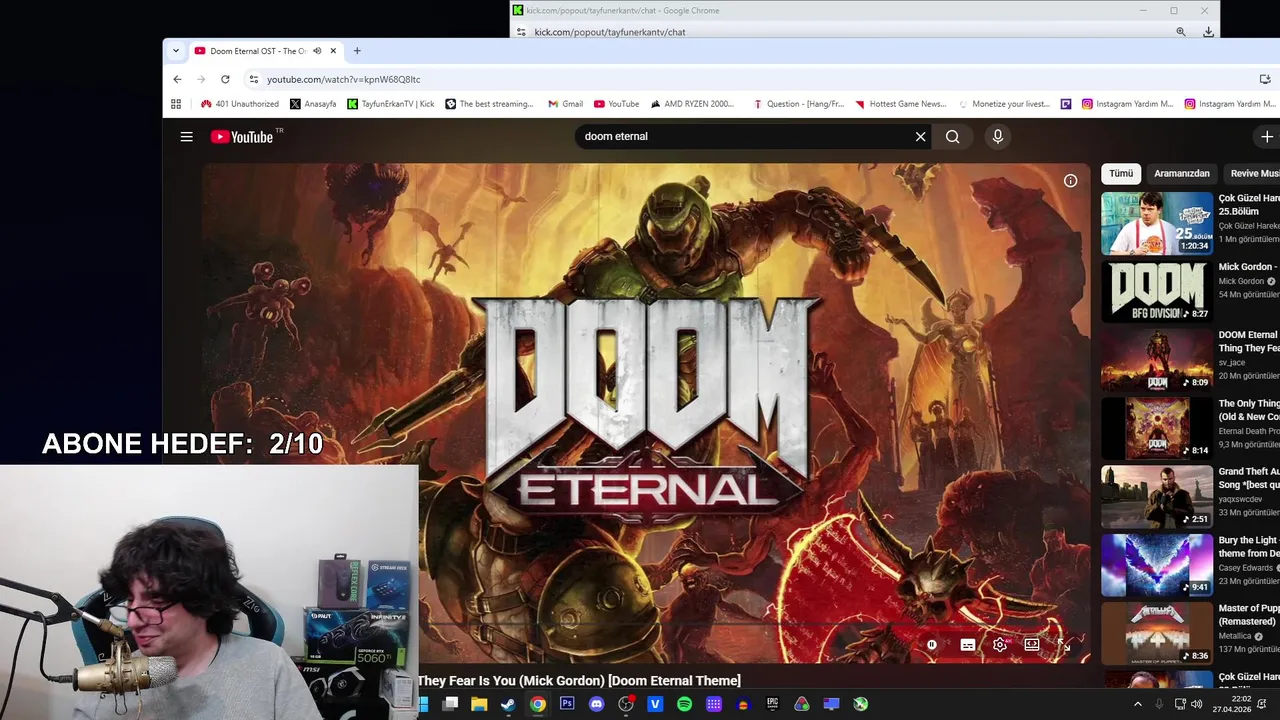Play the Bury the Light video thumbnail
1280x720 pixels.
[1157, 565]
